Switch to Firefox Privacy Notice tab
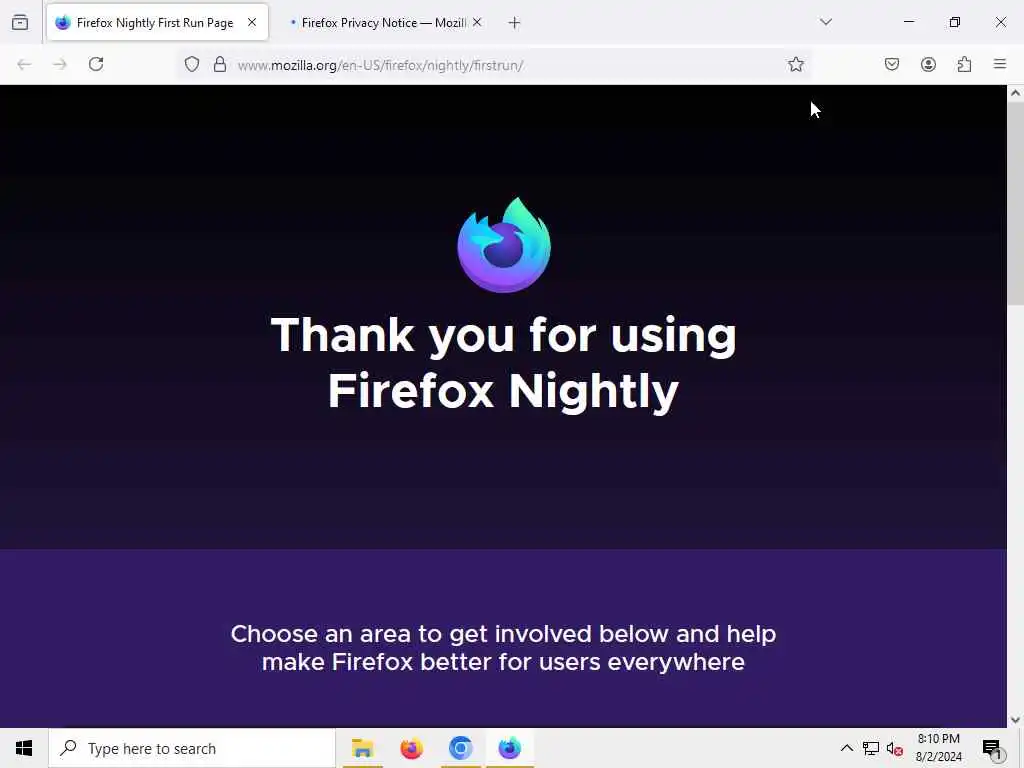 click(x=378, y=23)
